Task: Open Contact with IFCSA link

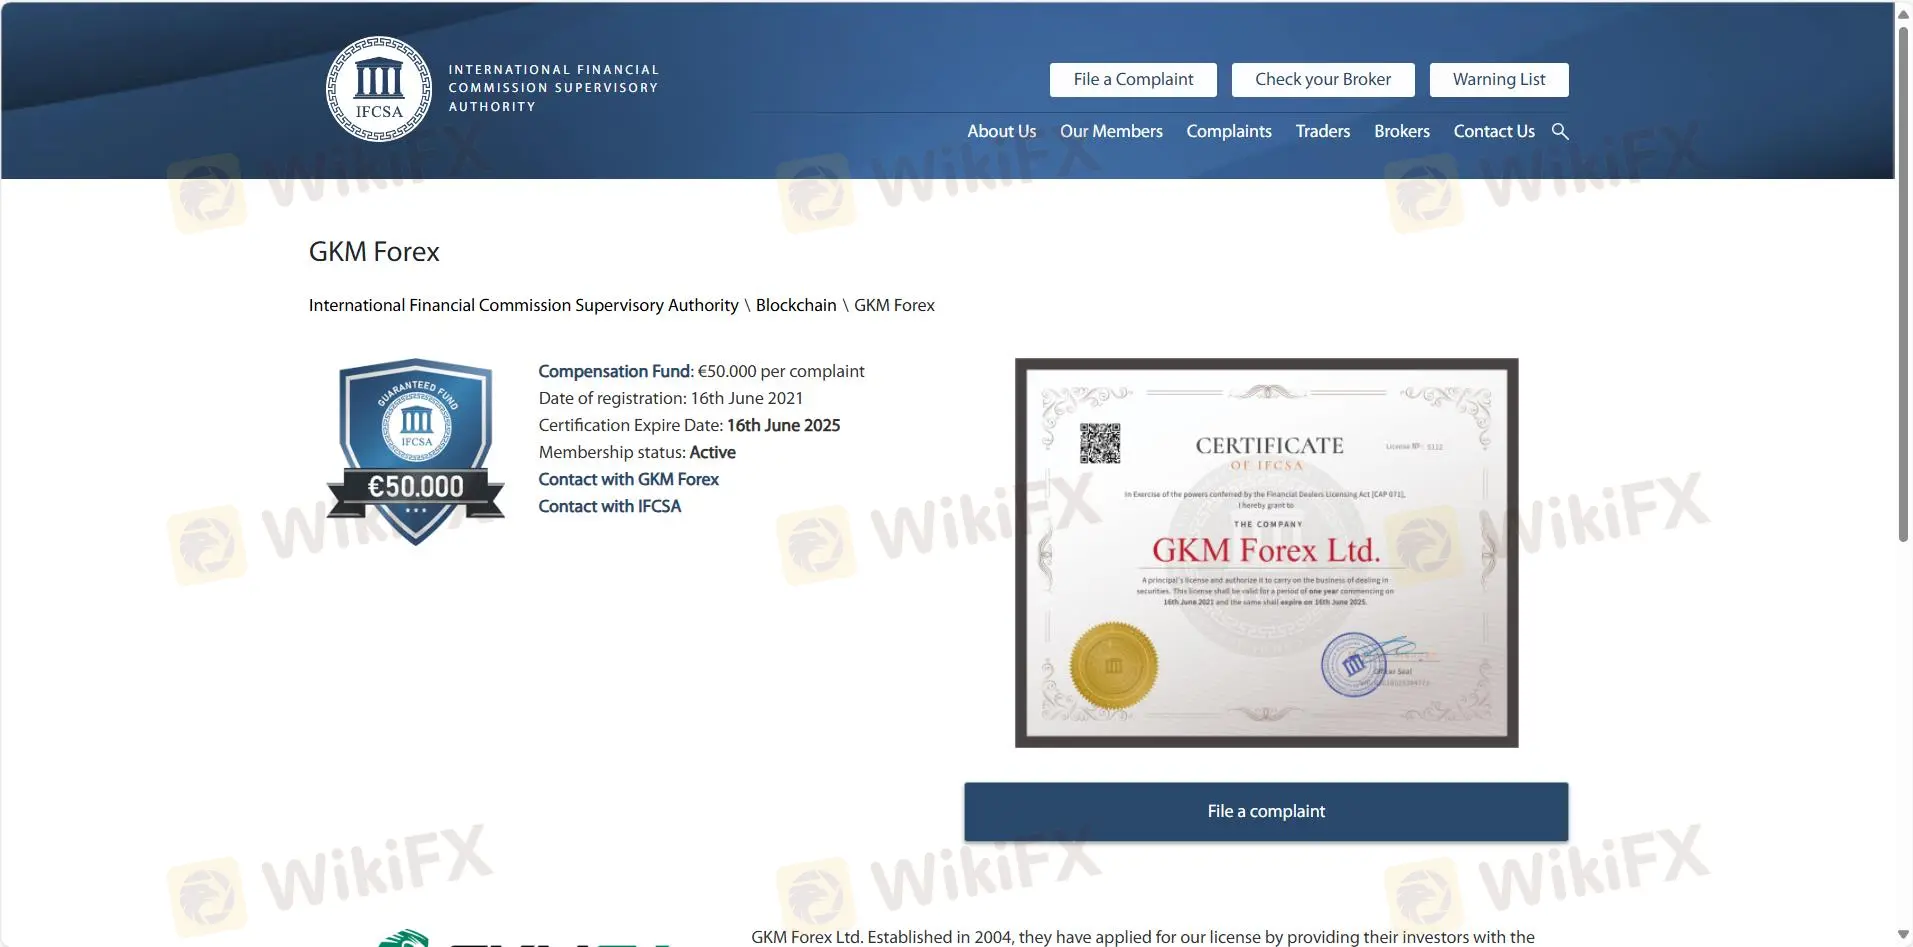Action: (x=609, y=506)
